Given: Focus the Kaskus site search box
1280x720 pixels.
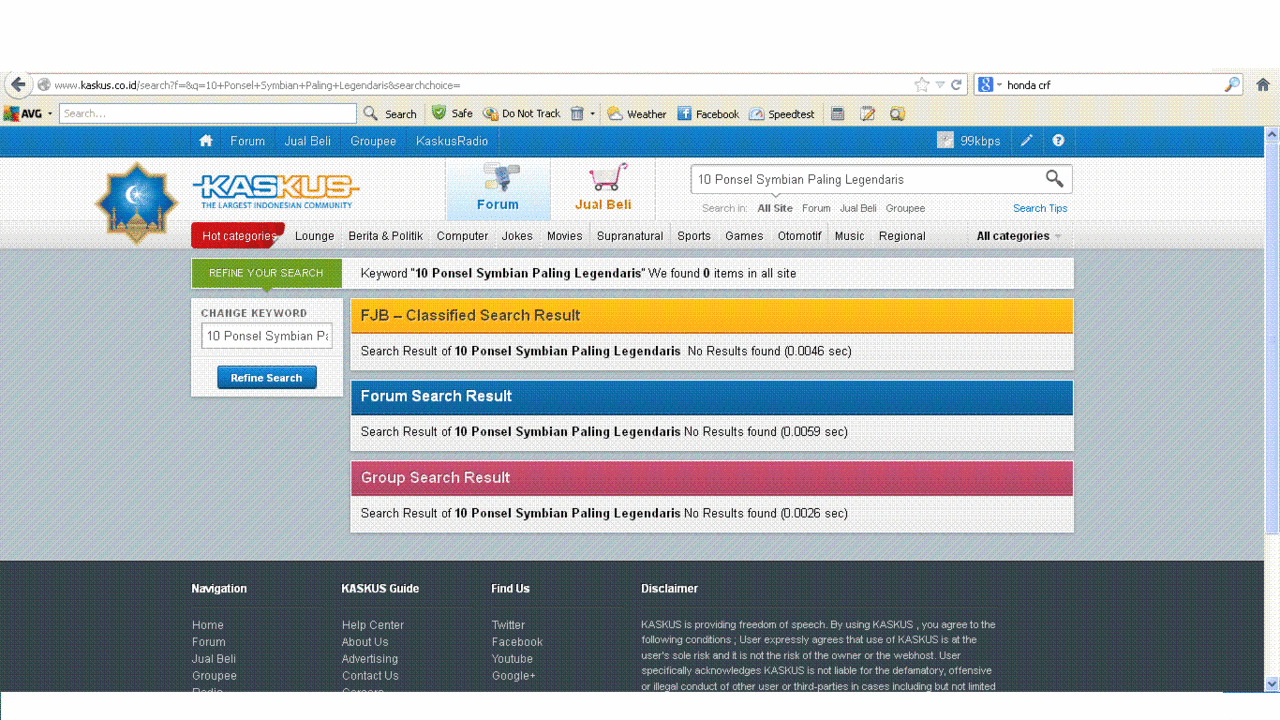Looking at the screenshot, I should click(866, 180).
